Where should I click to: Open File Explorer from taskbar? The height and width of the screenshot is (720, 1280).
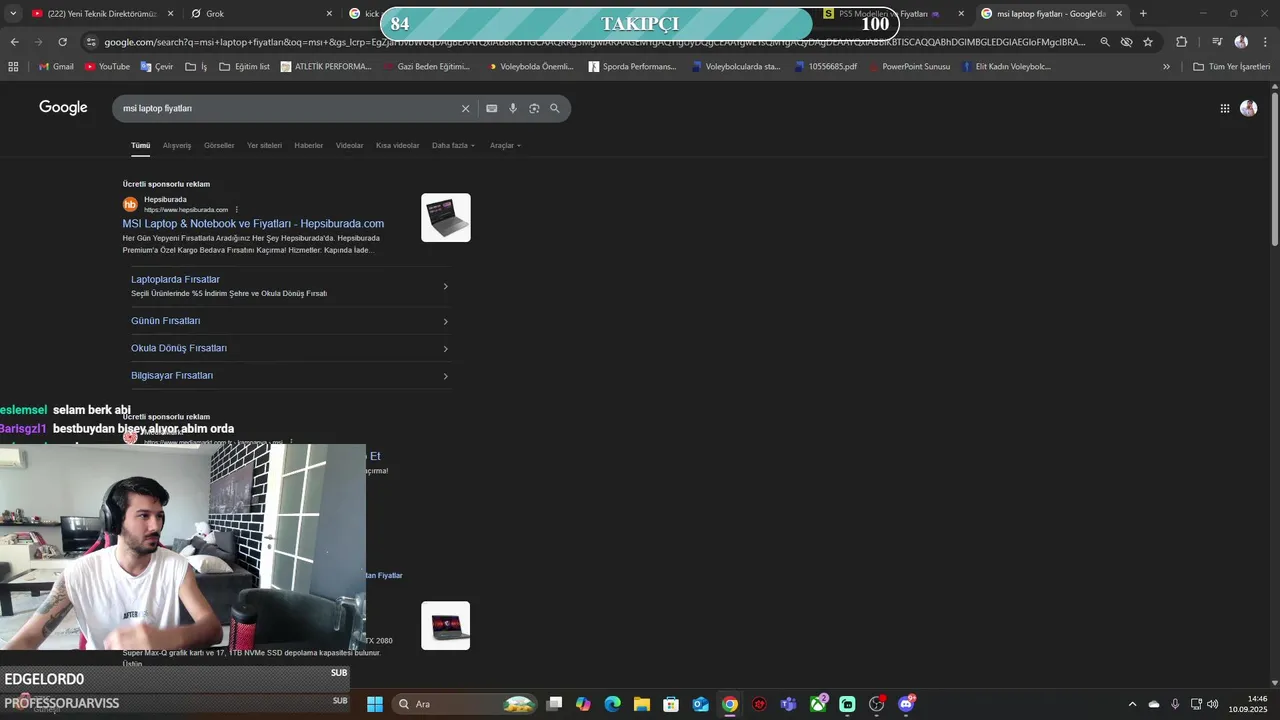[642, 704]
